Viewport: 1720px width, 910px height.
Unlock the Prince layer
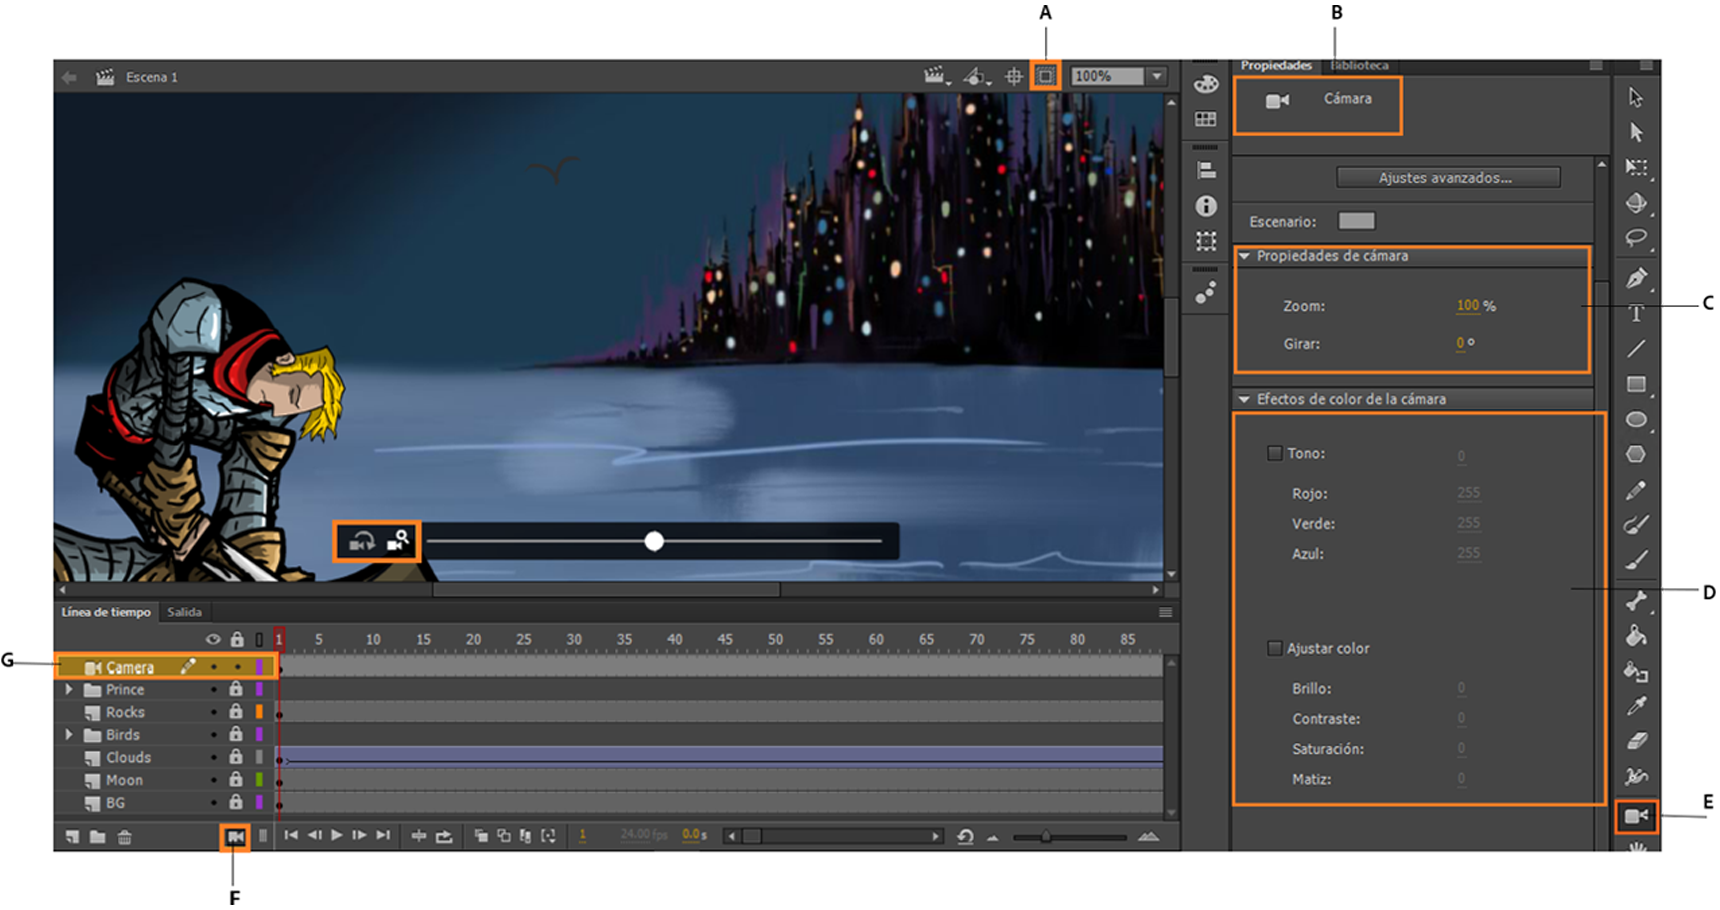[236, 689]
